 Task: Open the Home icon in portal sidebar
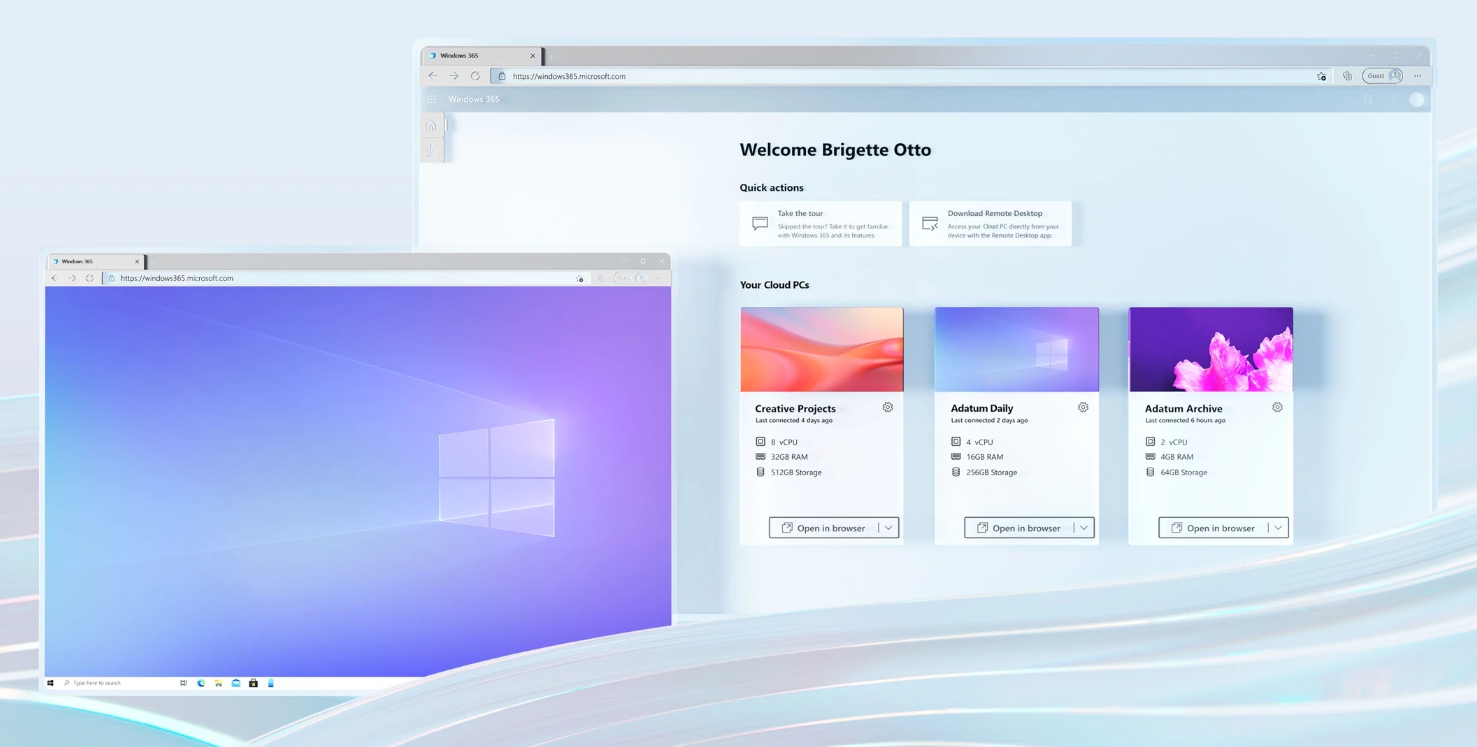431,125
